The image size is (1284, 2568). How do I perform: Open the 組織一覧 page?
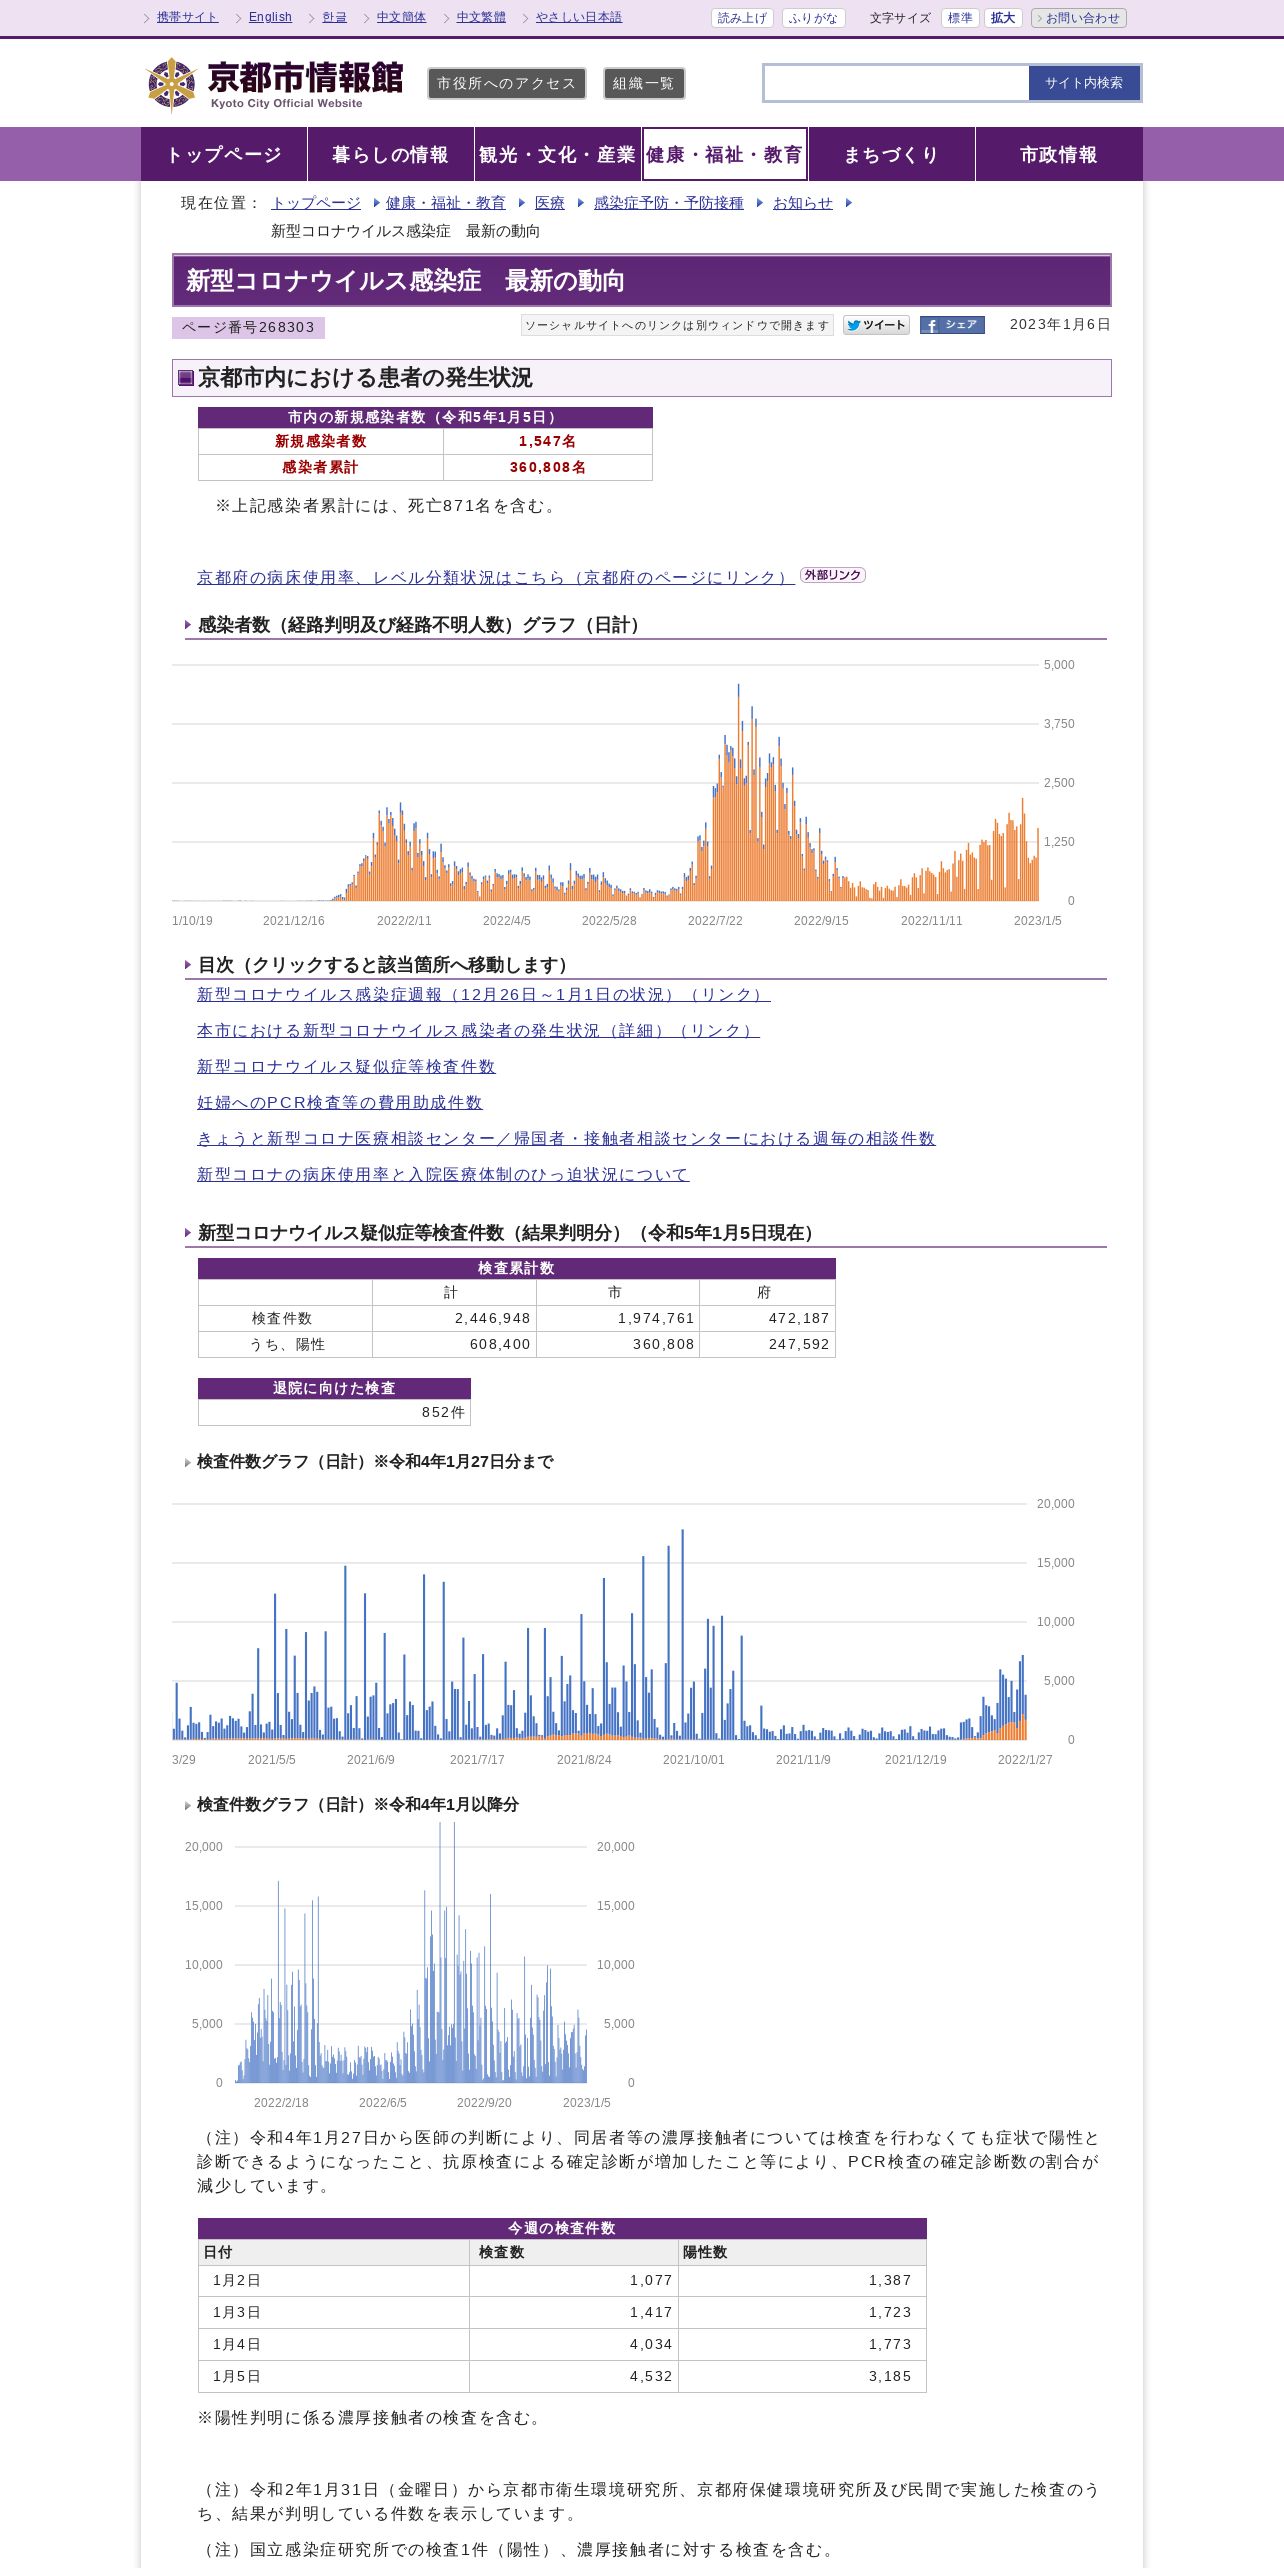coord(644,84)
